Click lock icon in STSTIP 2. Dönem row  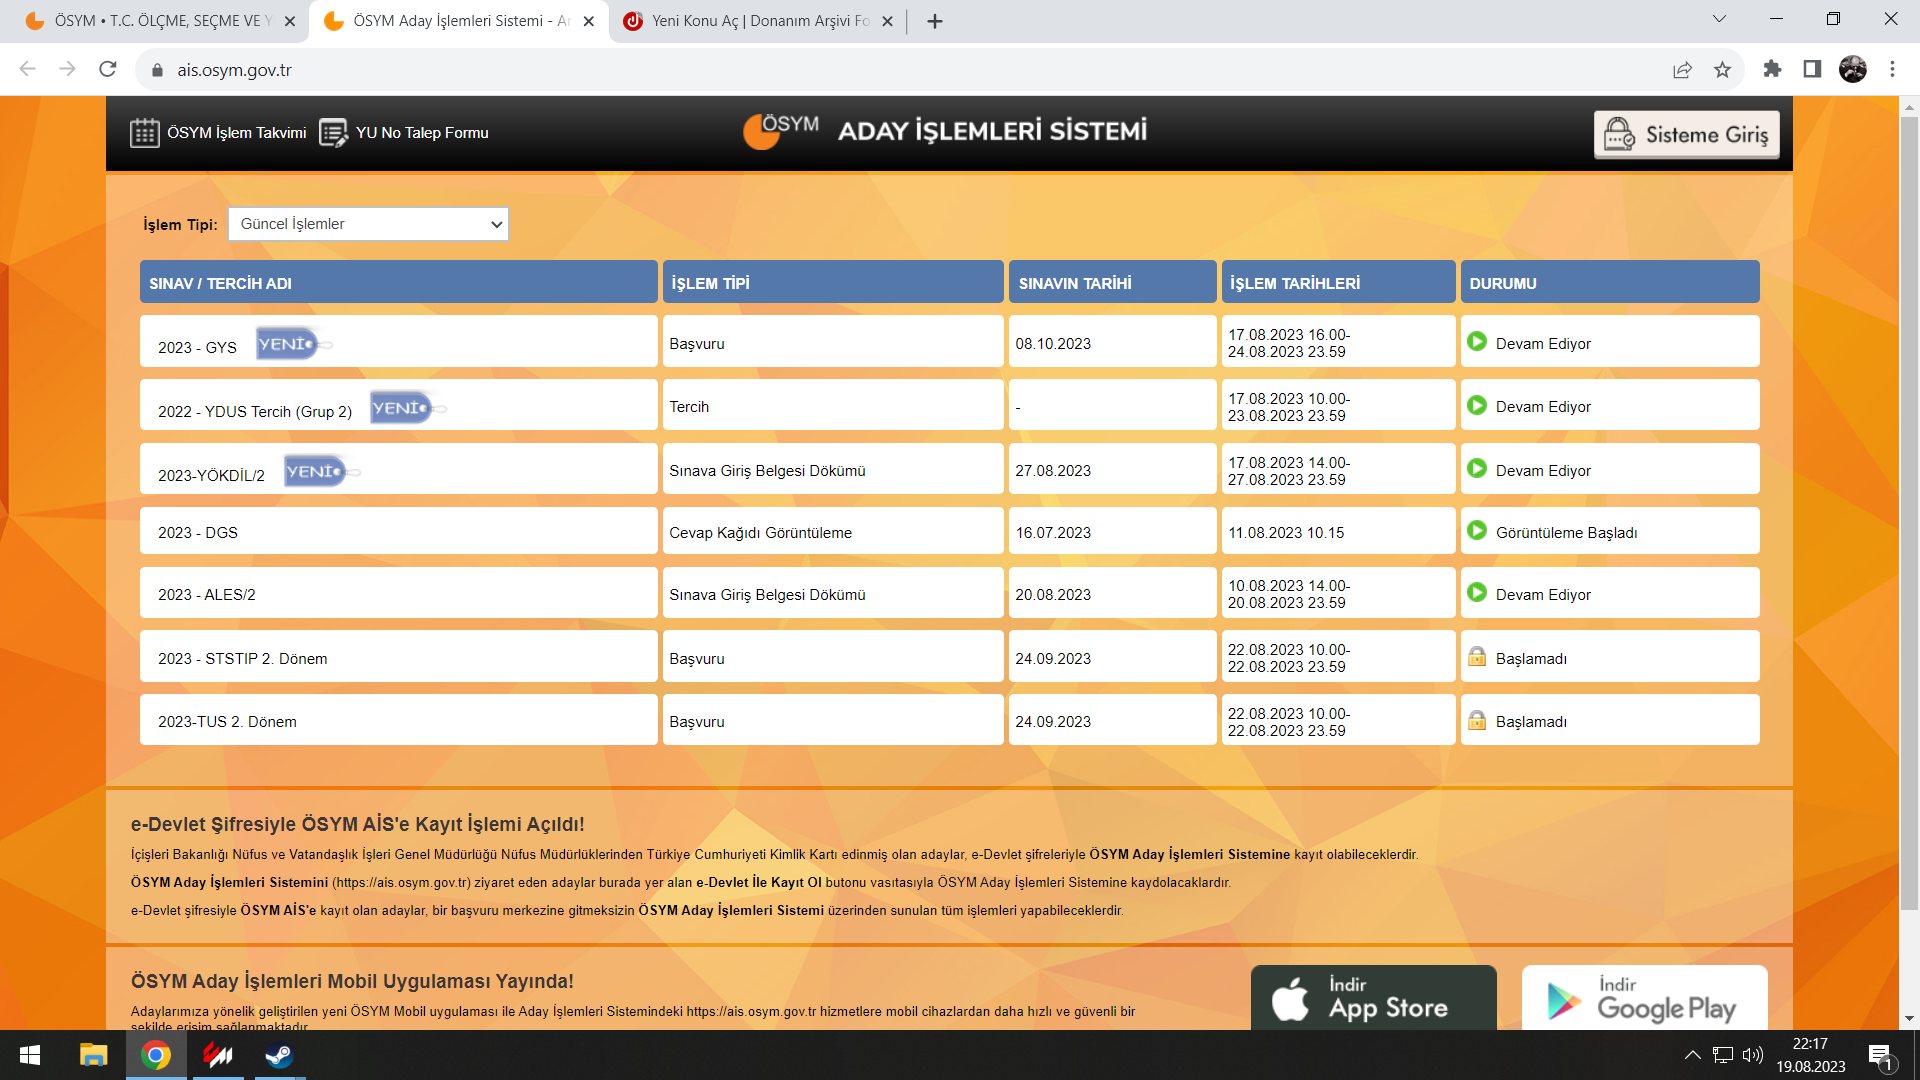coord(1477,657)
